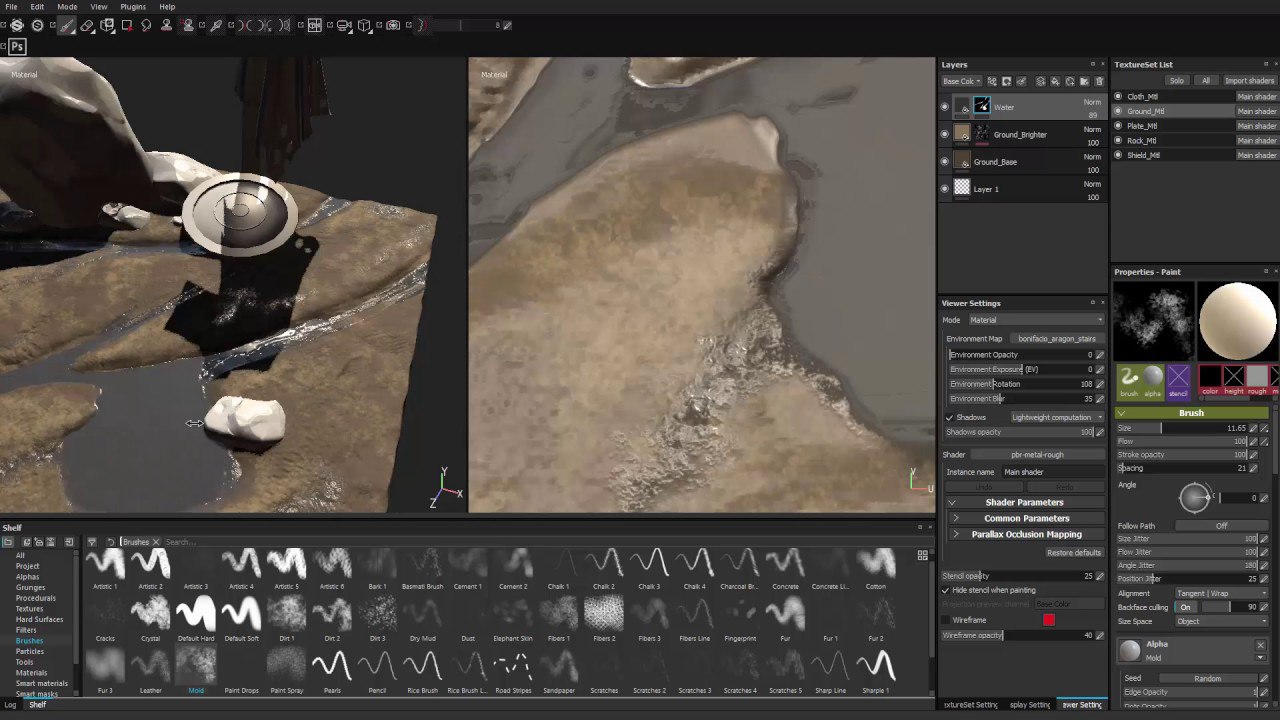Hide the Ground_Base layer

(944, 161)
